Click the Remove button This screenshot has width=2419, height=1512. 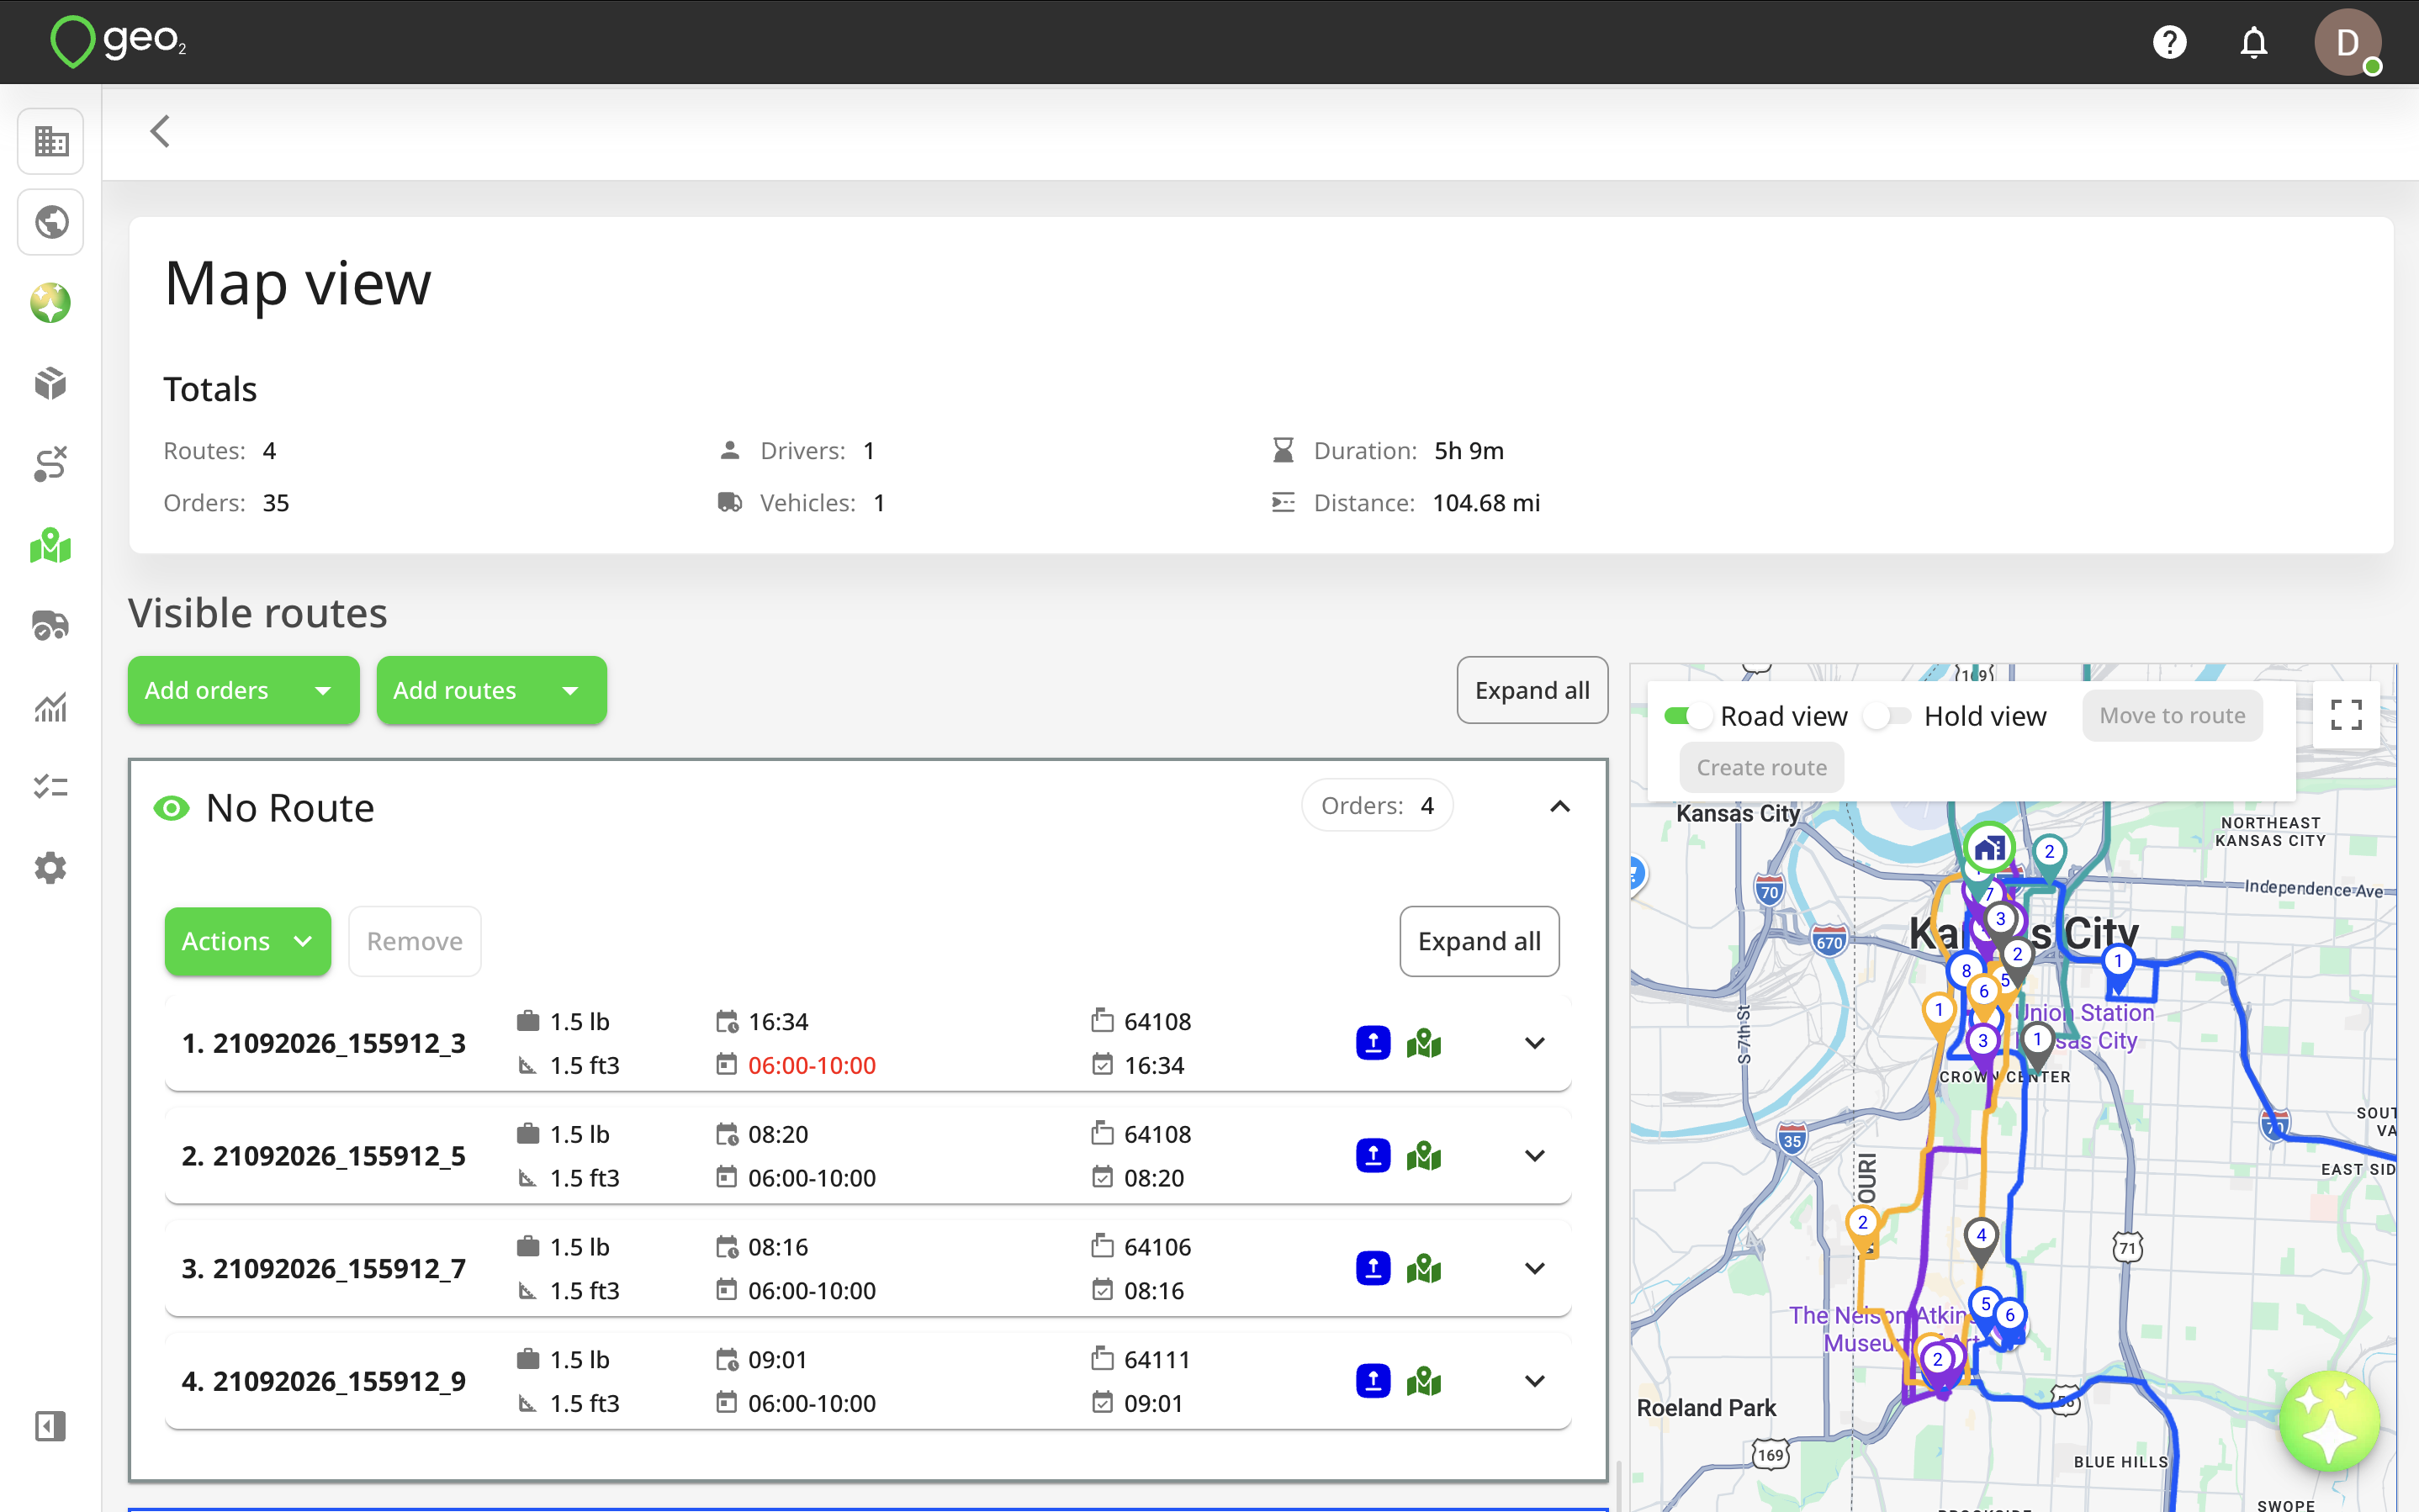point(414,941)
